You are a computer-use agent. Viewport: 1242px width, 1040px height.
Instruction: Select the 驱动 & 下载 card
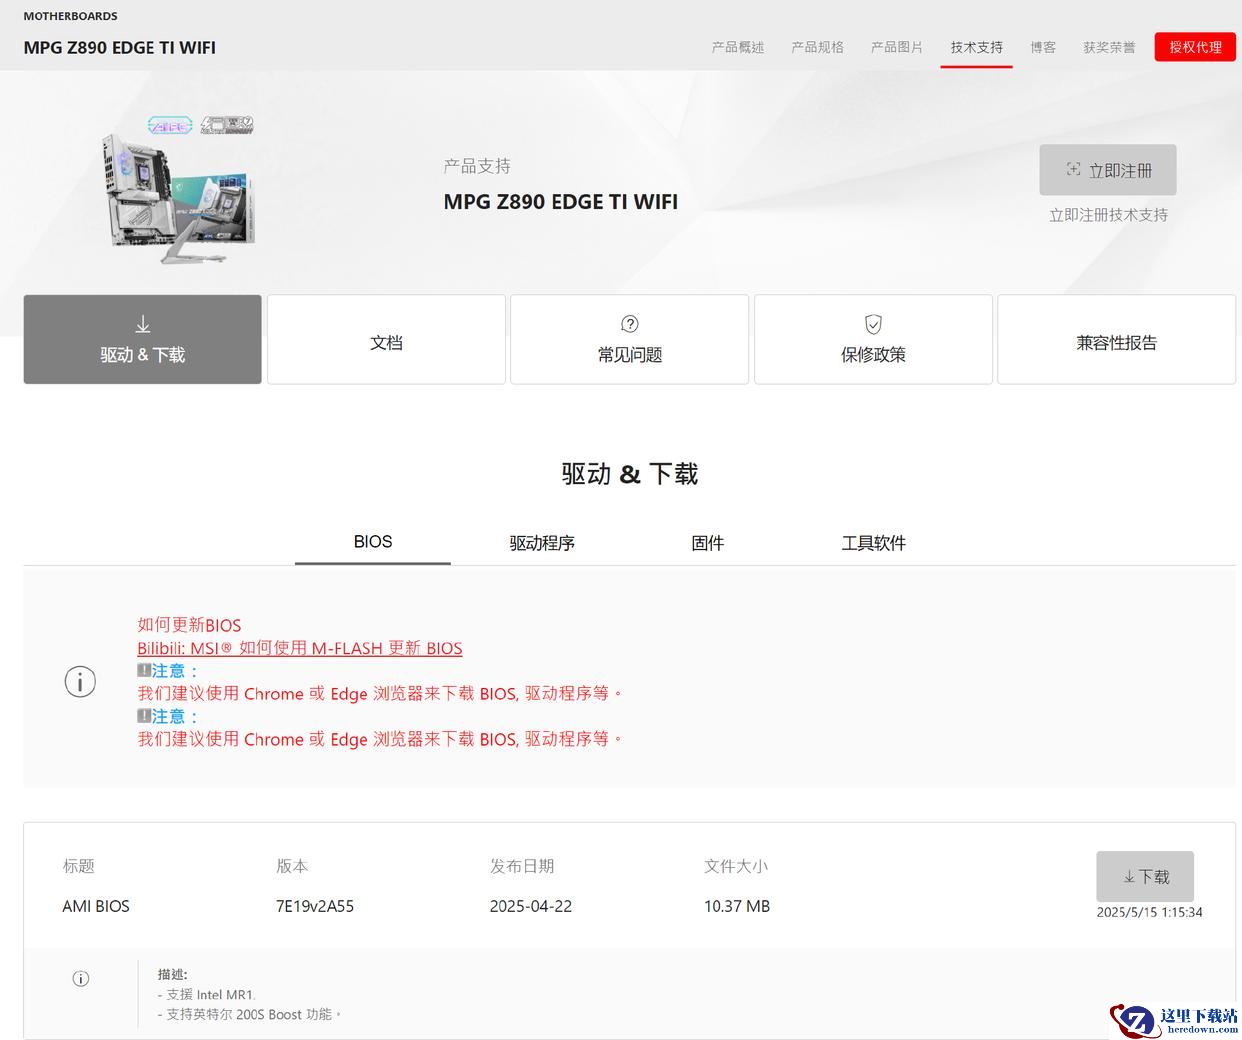point(143,339)
